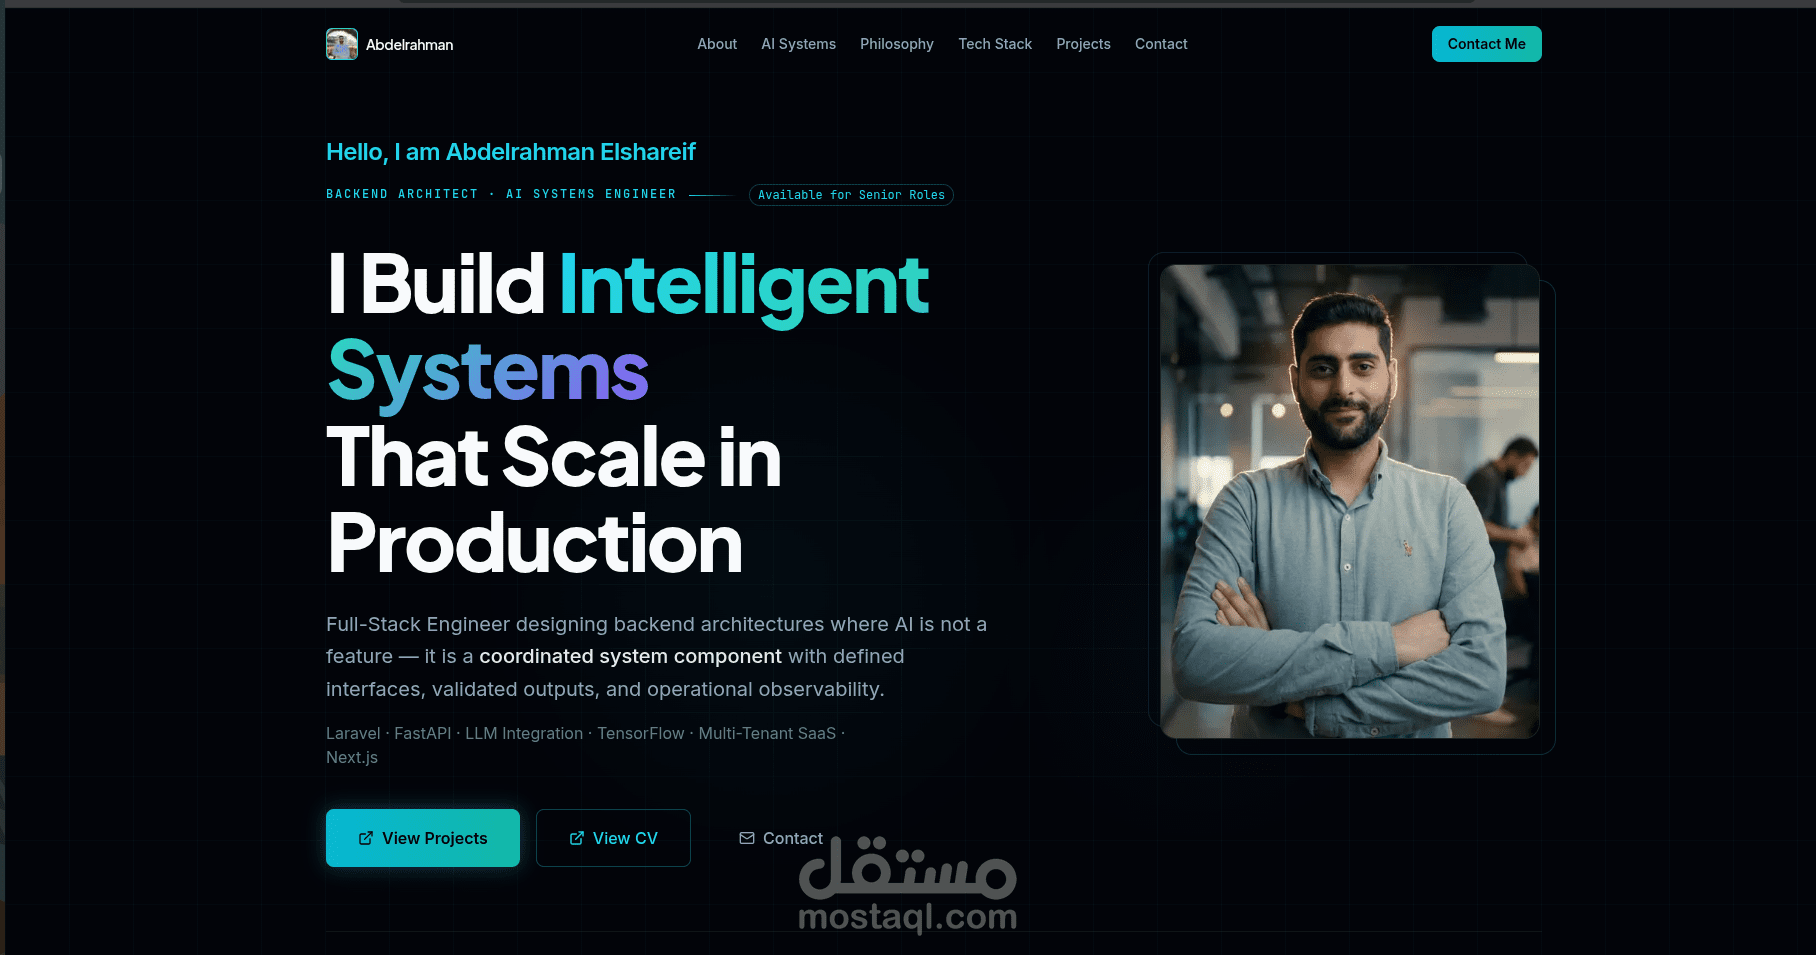
Task: Click the Contact Me button
Action: [1487, 44]
